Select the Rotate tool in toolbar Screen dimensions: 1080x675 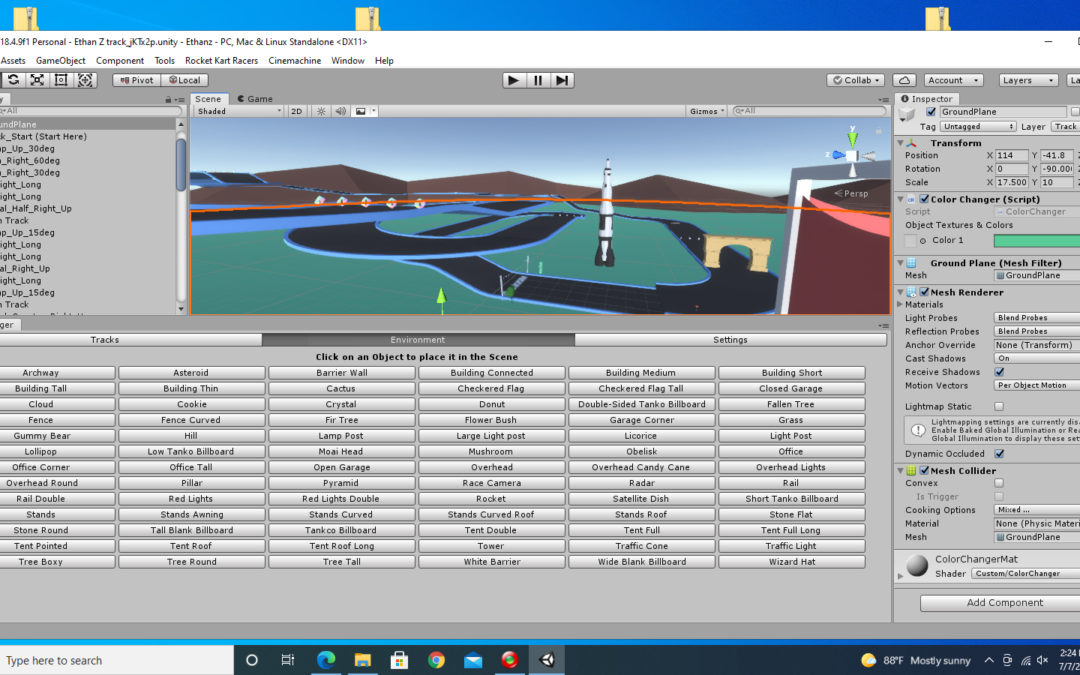[x=13, y=80]
